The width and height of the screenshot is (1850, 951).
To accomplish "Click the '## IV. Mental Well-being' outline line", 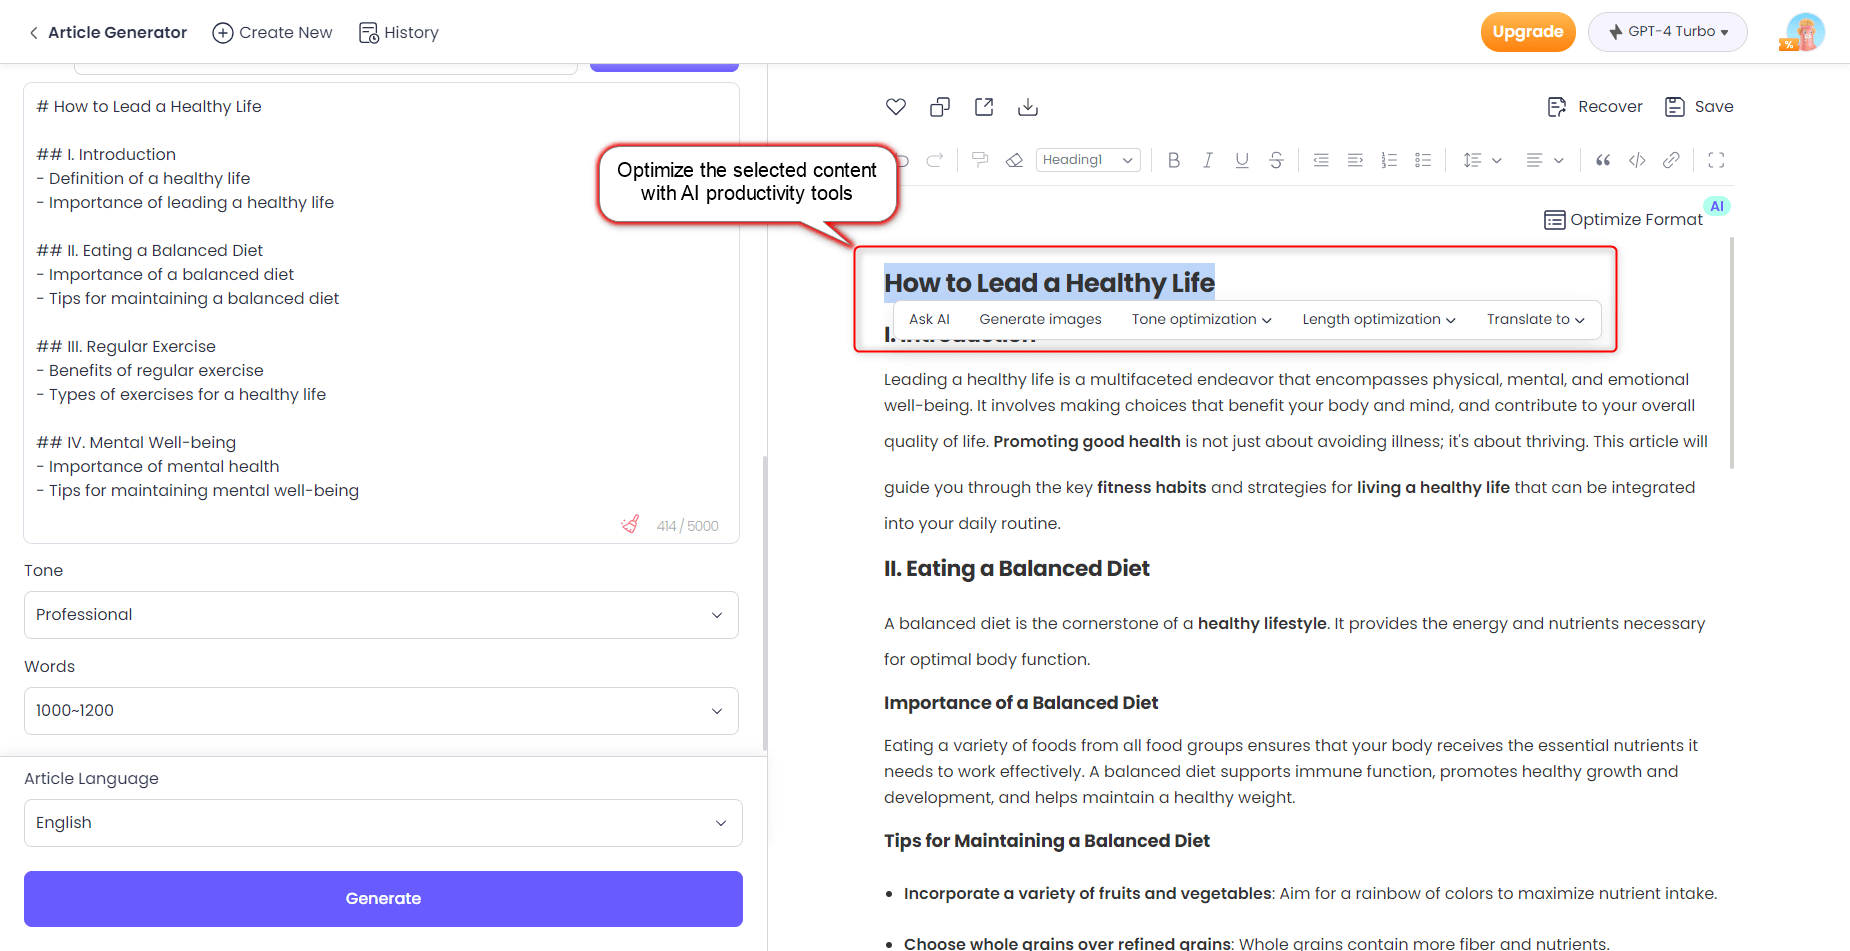I will tap(136, 443).
